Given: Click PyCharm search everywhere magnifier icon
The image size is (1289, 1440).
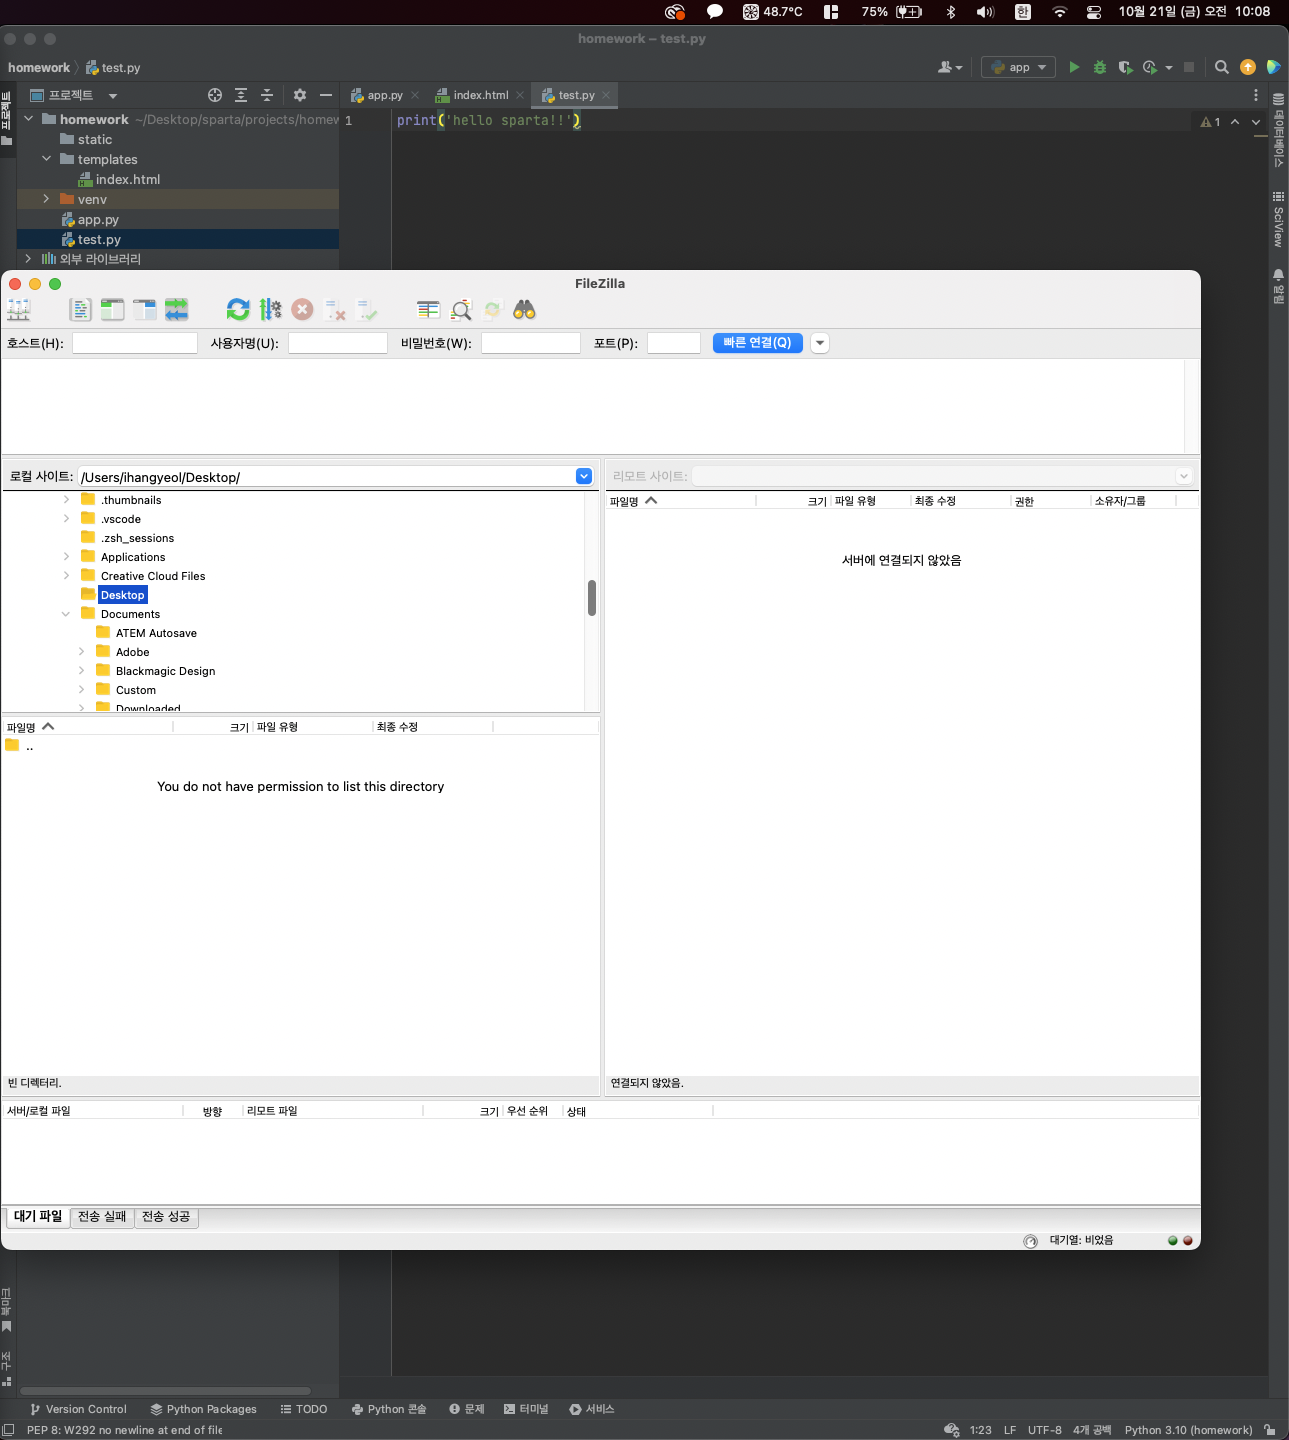Looking at the screenshot, I should click(1222, 67).
